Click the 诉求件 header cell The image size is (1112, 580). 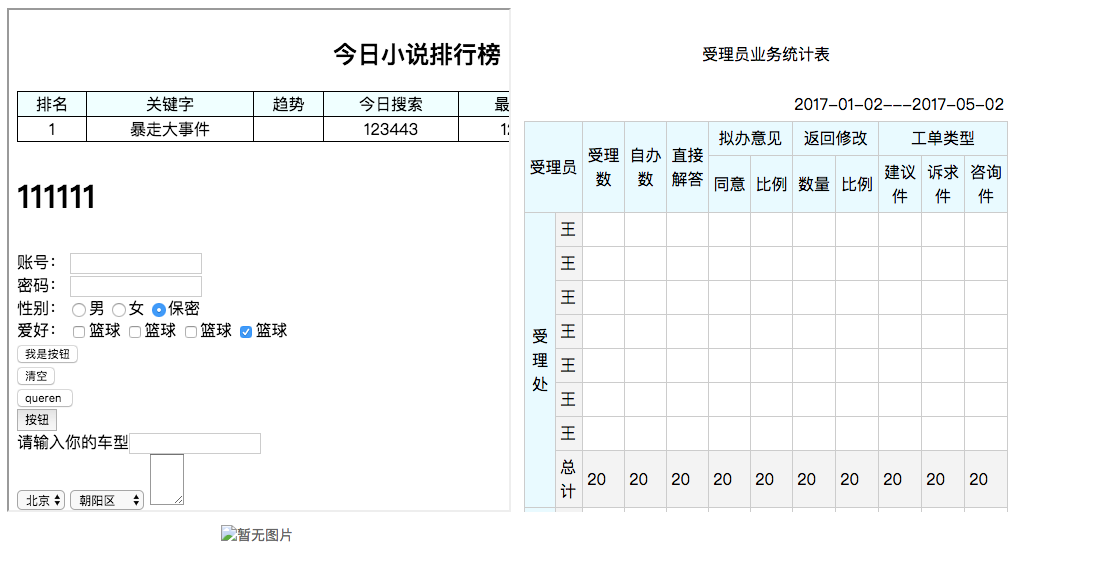[943, 184]
